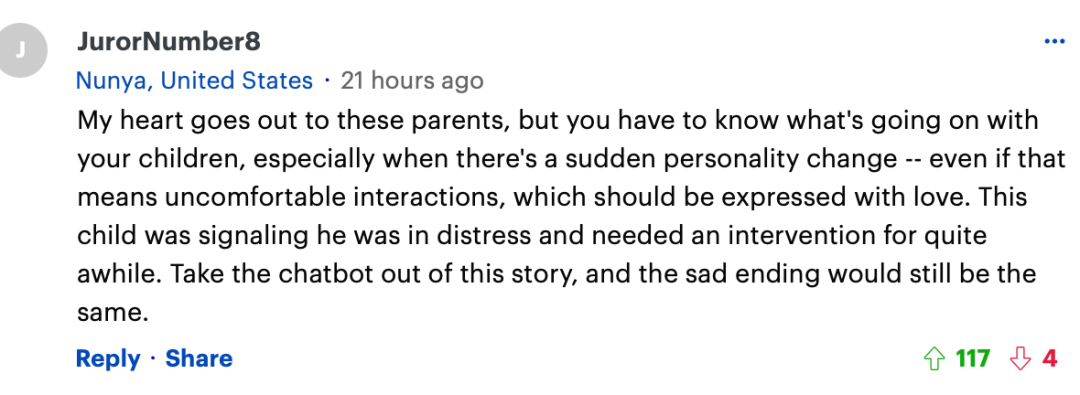Click the 21 hours ago timestamp
Screen dimensions: 1080x395
412,81
